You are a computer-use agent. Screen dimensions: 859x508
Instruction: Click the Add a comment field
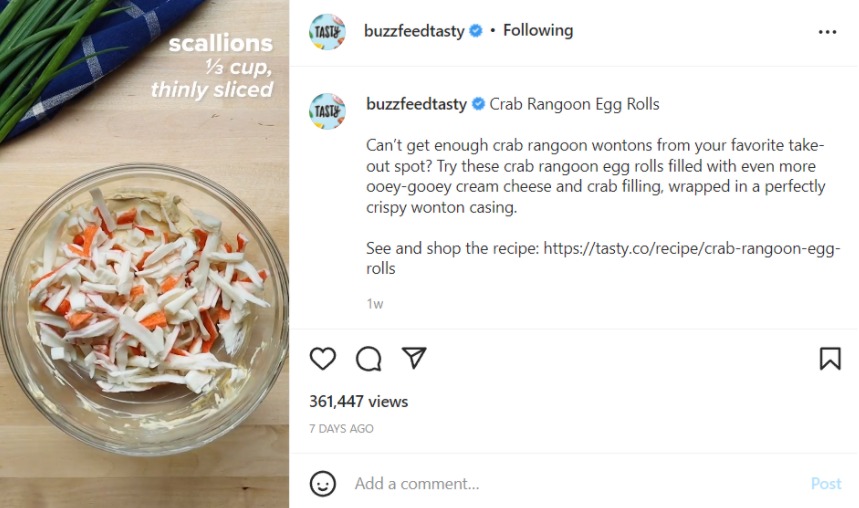tap(570, 484)
